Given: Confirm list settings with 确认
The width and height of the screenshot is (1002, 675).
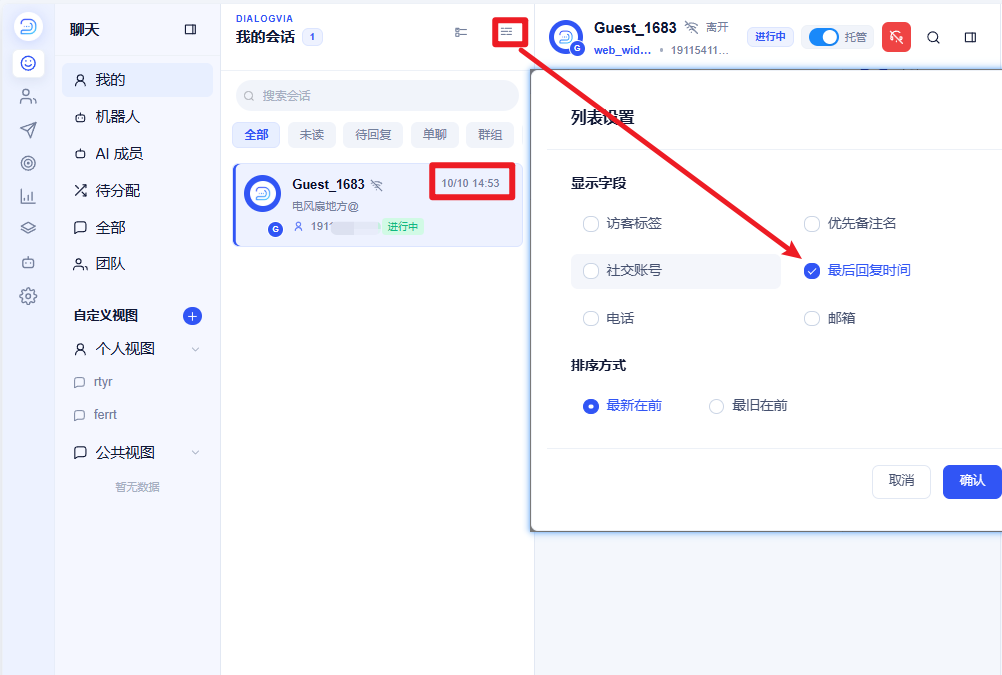Looking at the screenshot, I should click(972, 481).
